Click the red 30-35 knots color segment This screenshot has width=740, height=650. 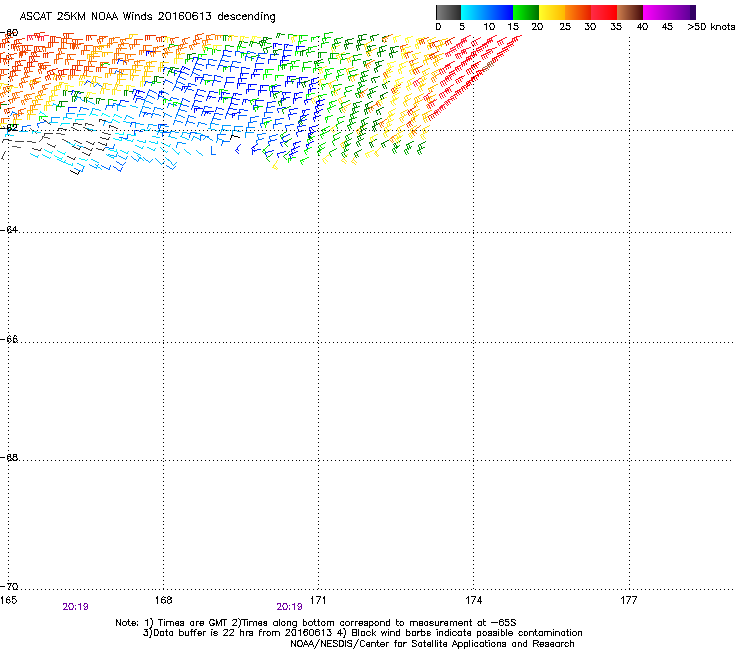604,12
